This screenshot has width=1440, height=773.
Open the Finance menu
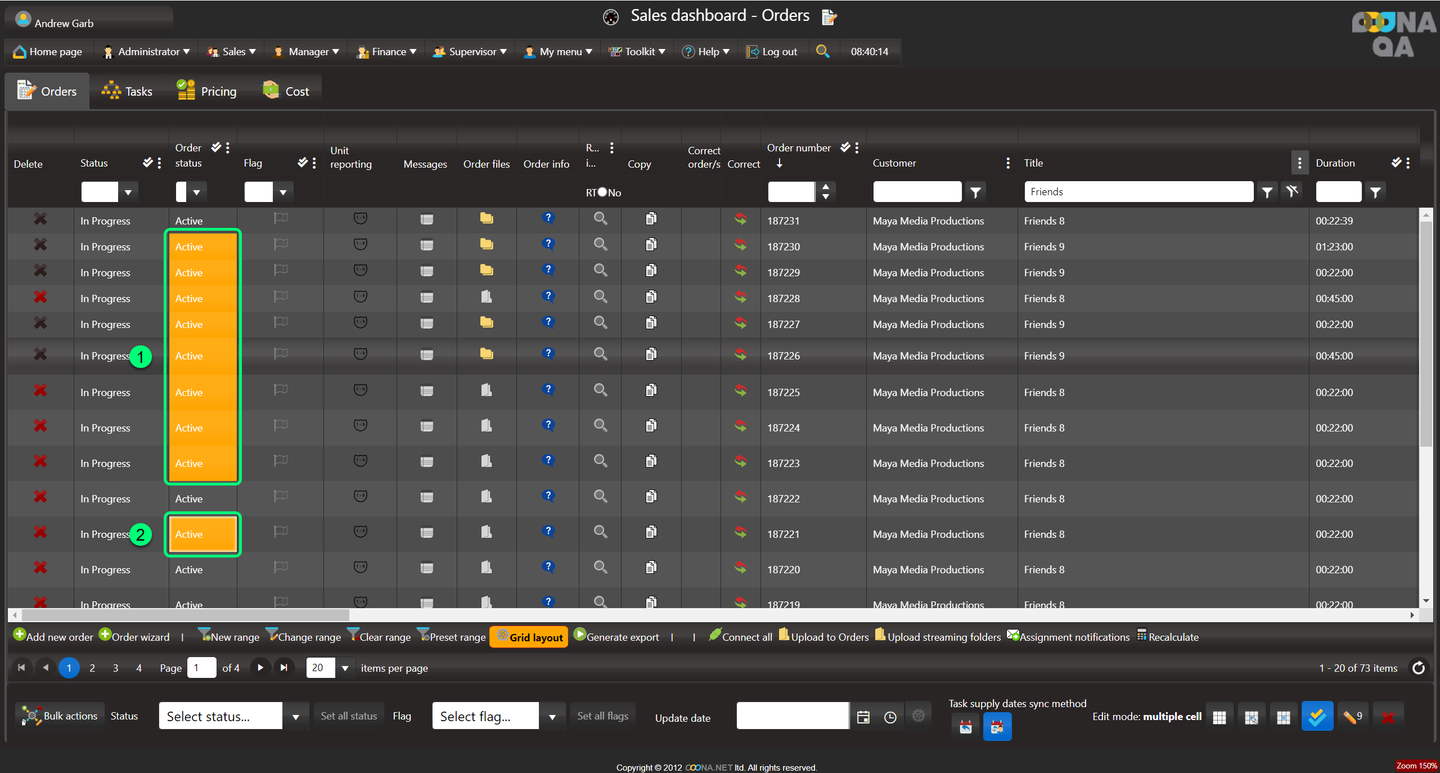[x=387, y=52]
